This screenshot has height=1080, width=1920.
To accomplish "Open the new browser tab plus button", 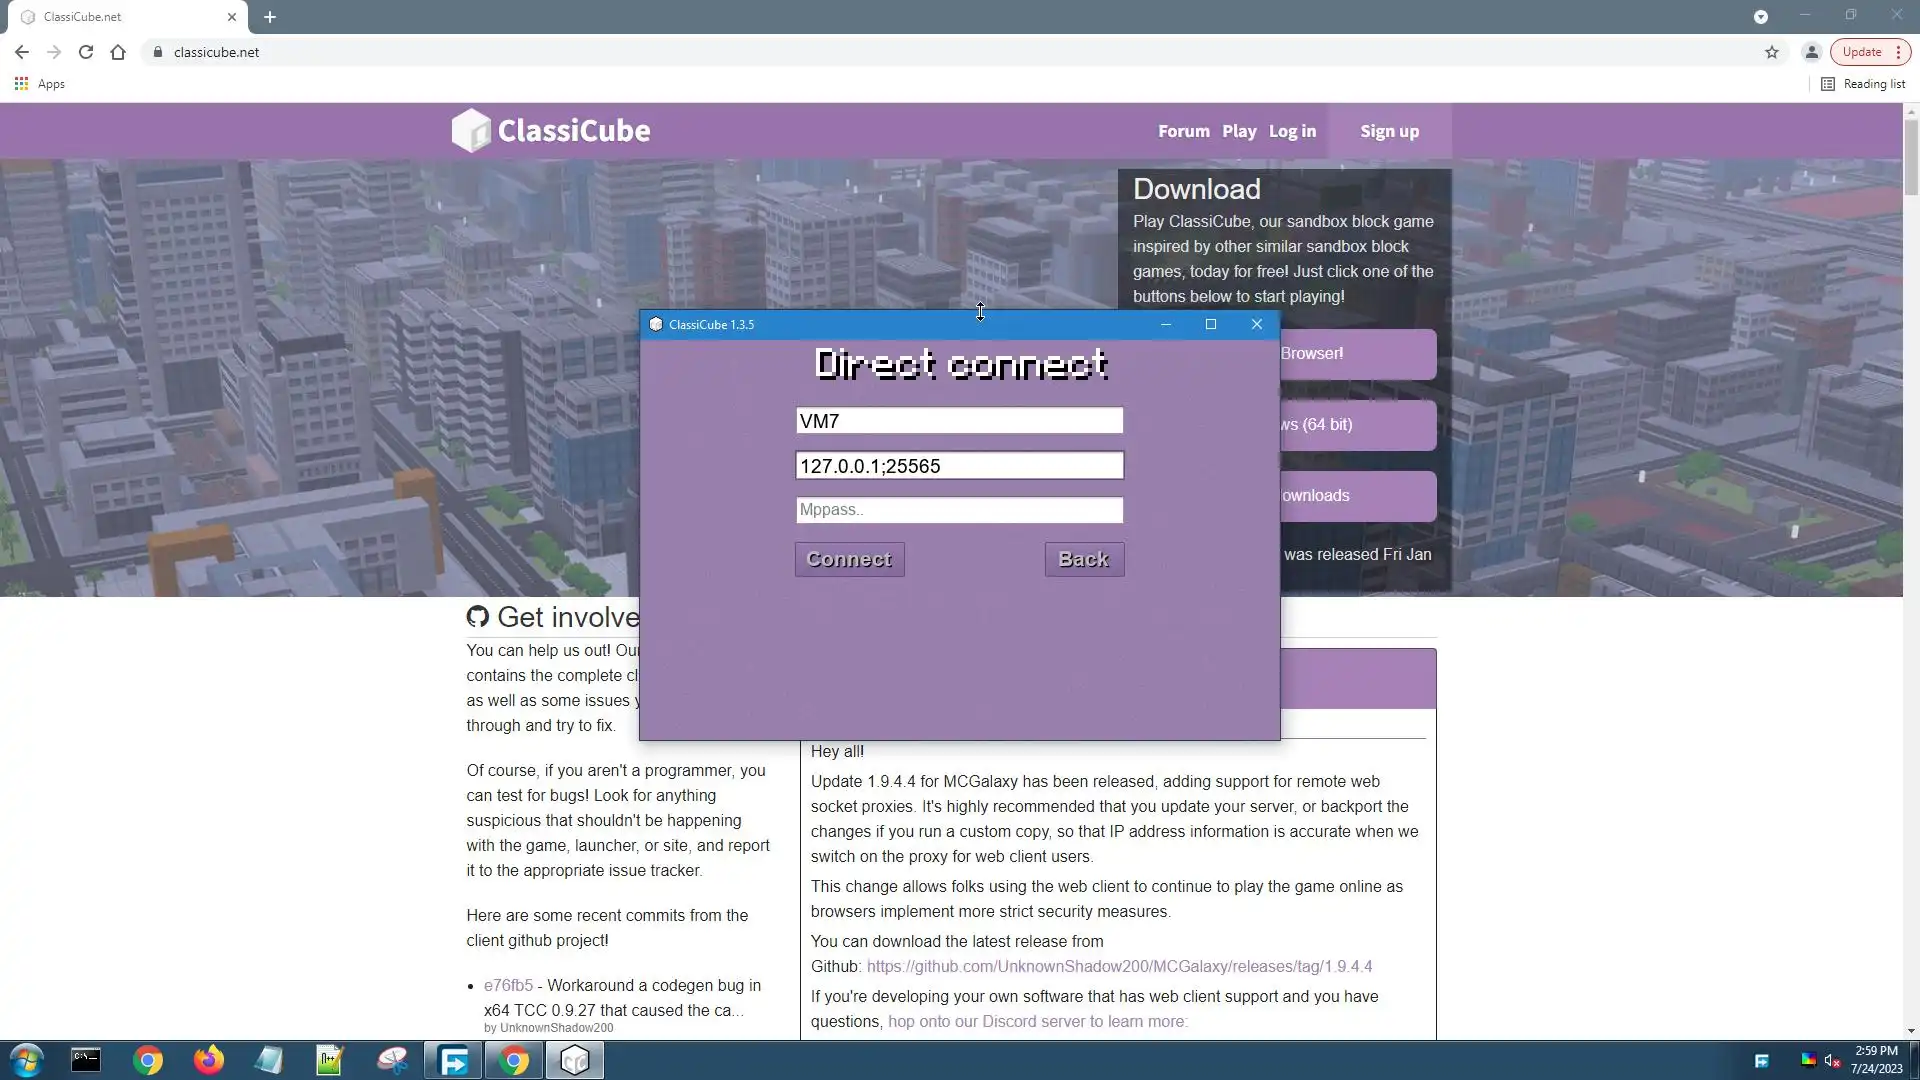I will [x=270, y=17].
